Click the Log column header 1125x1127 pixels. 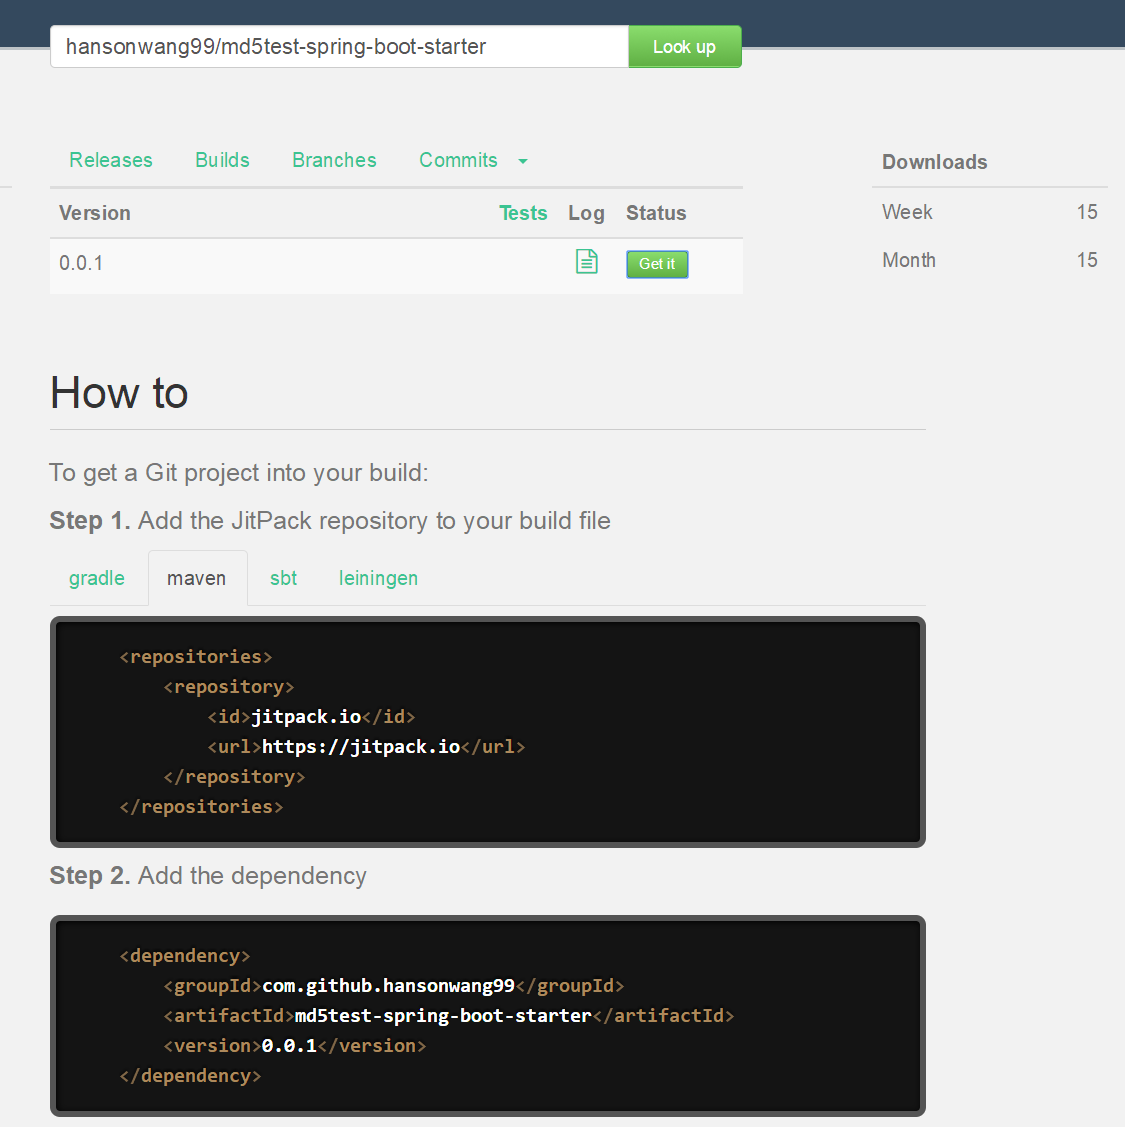[586, 213]
